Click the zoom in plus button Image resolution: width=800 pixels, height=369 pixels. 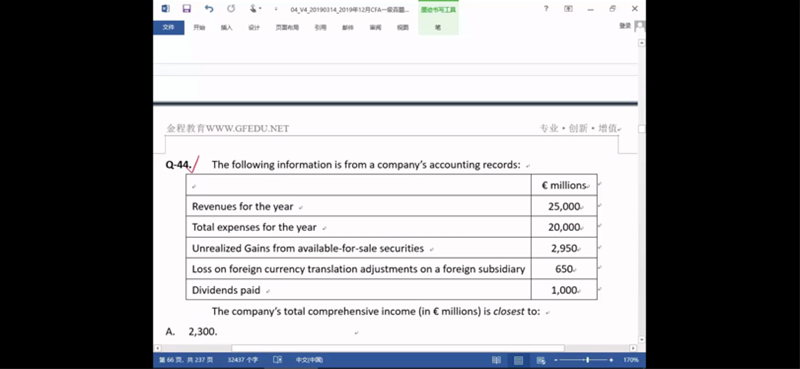pyautogui.click(x=611, y=360)
